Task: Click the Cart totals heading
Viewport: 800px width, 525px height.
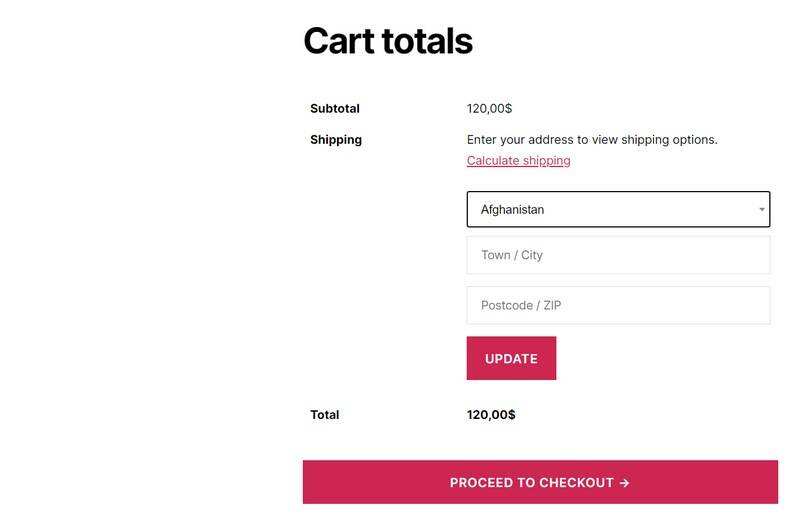Action: click(x=388, y=41)
